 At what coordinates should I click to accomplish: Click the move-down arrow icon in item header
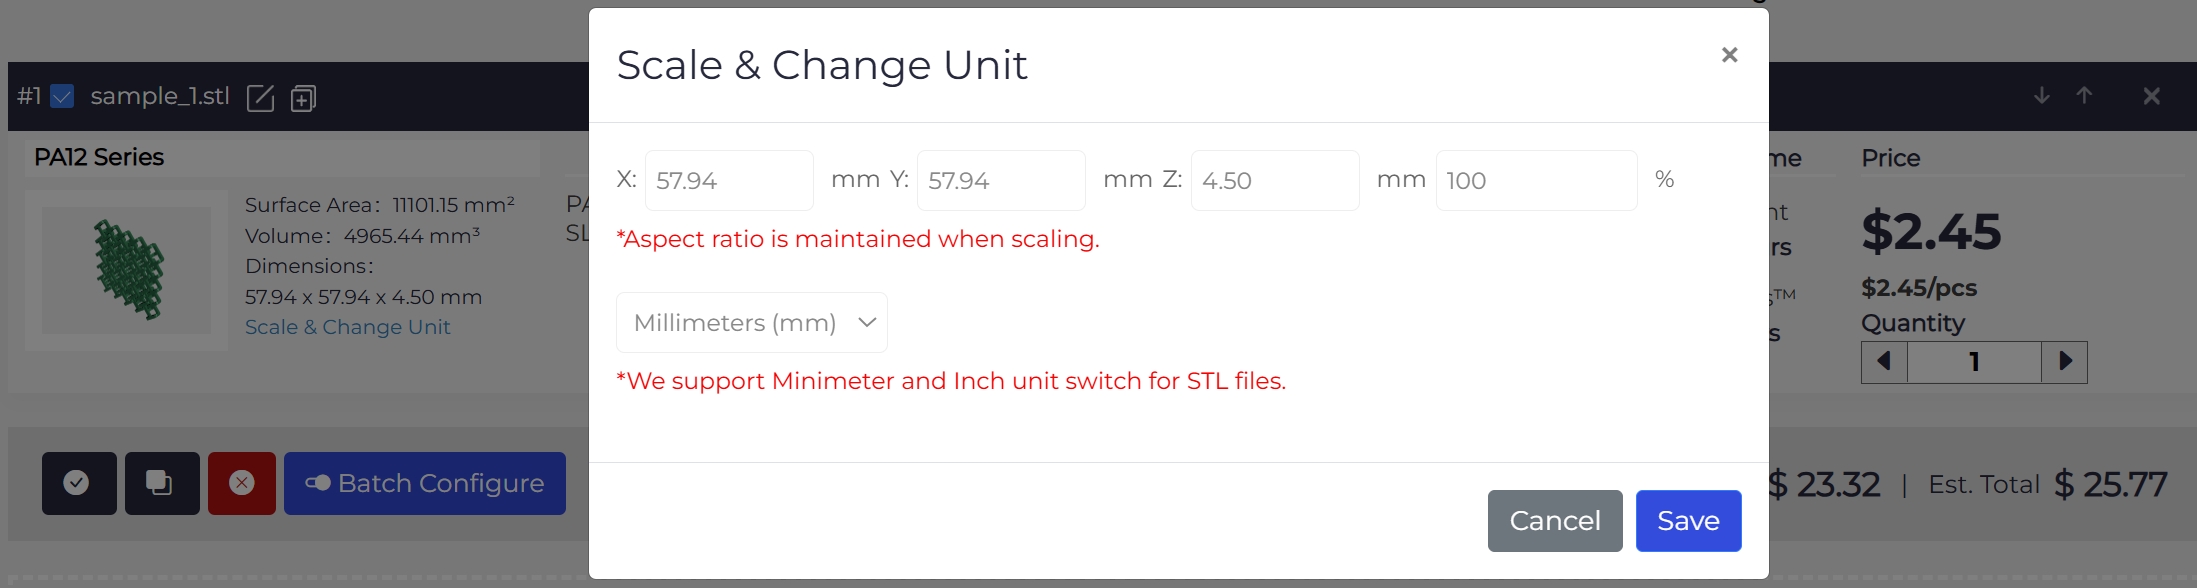tap(2042, 96)
